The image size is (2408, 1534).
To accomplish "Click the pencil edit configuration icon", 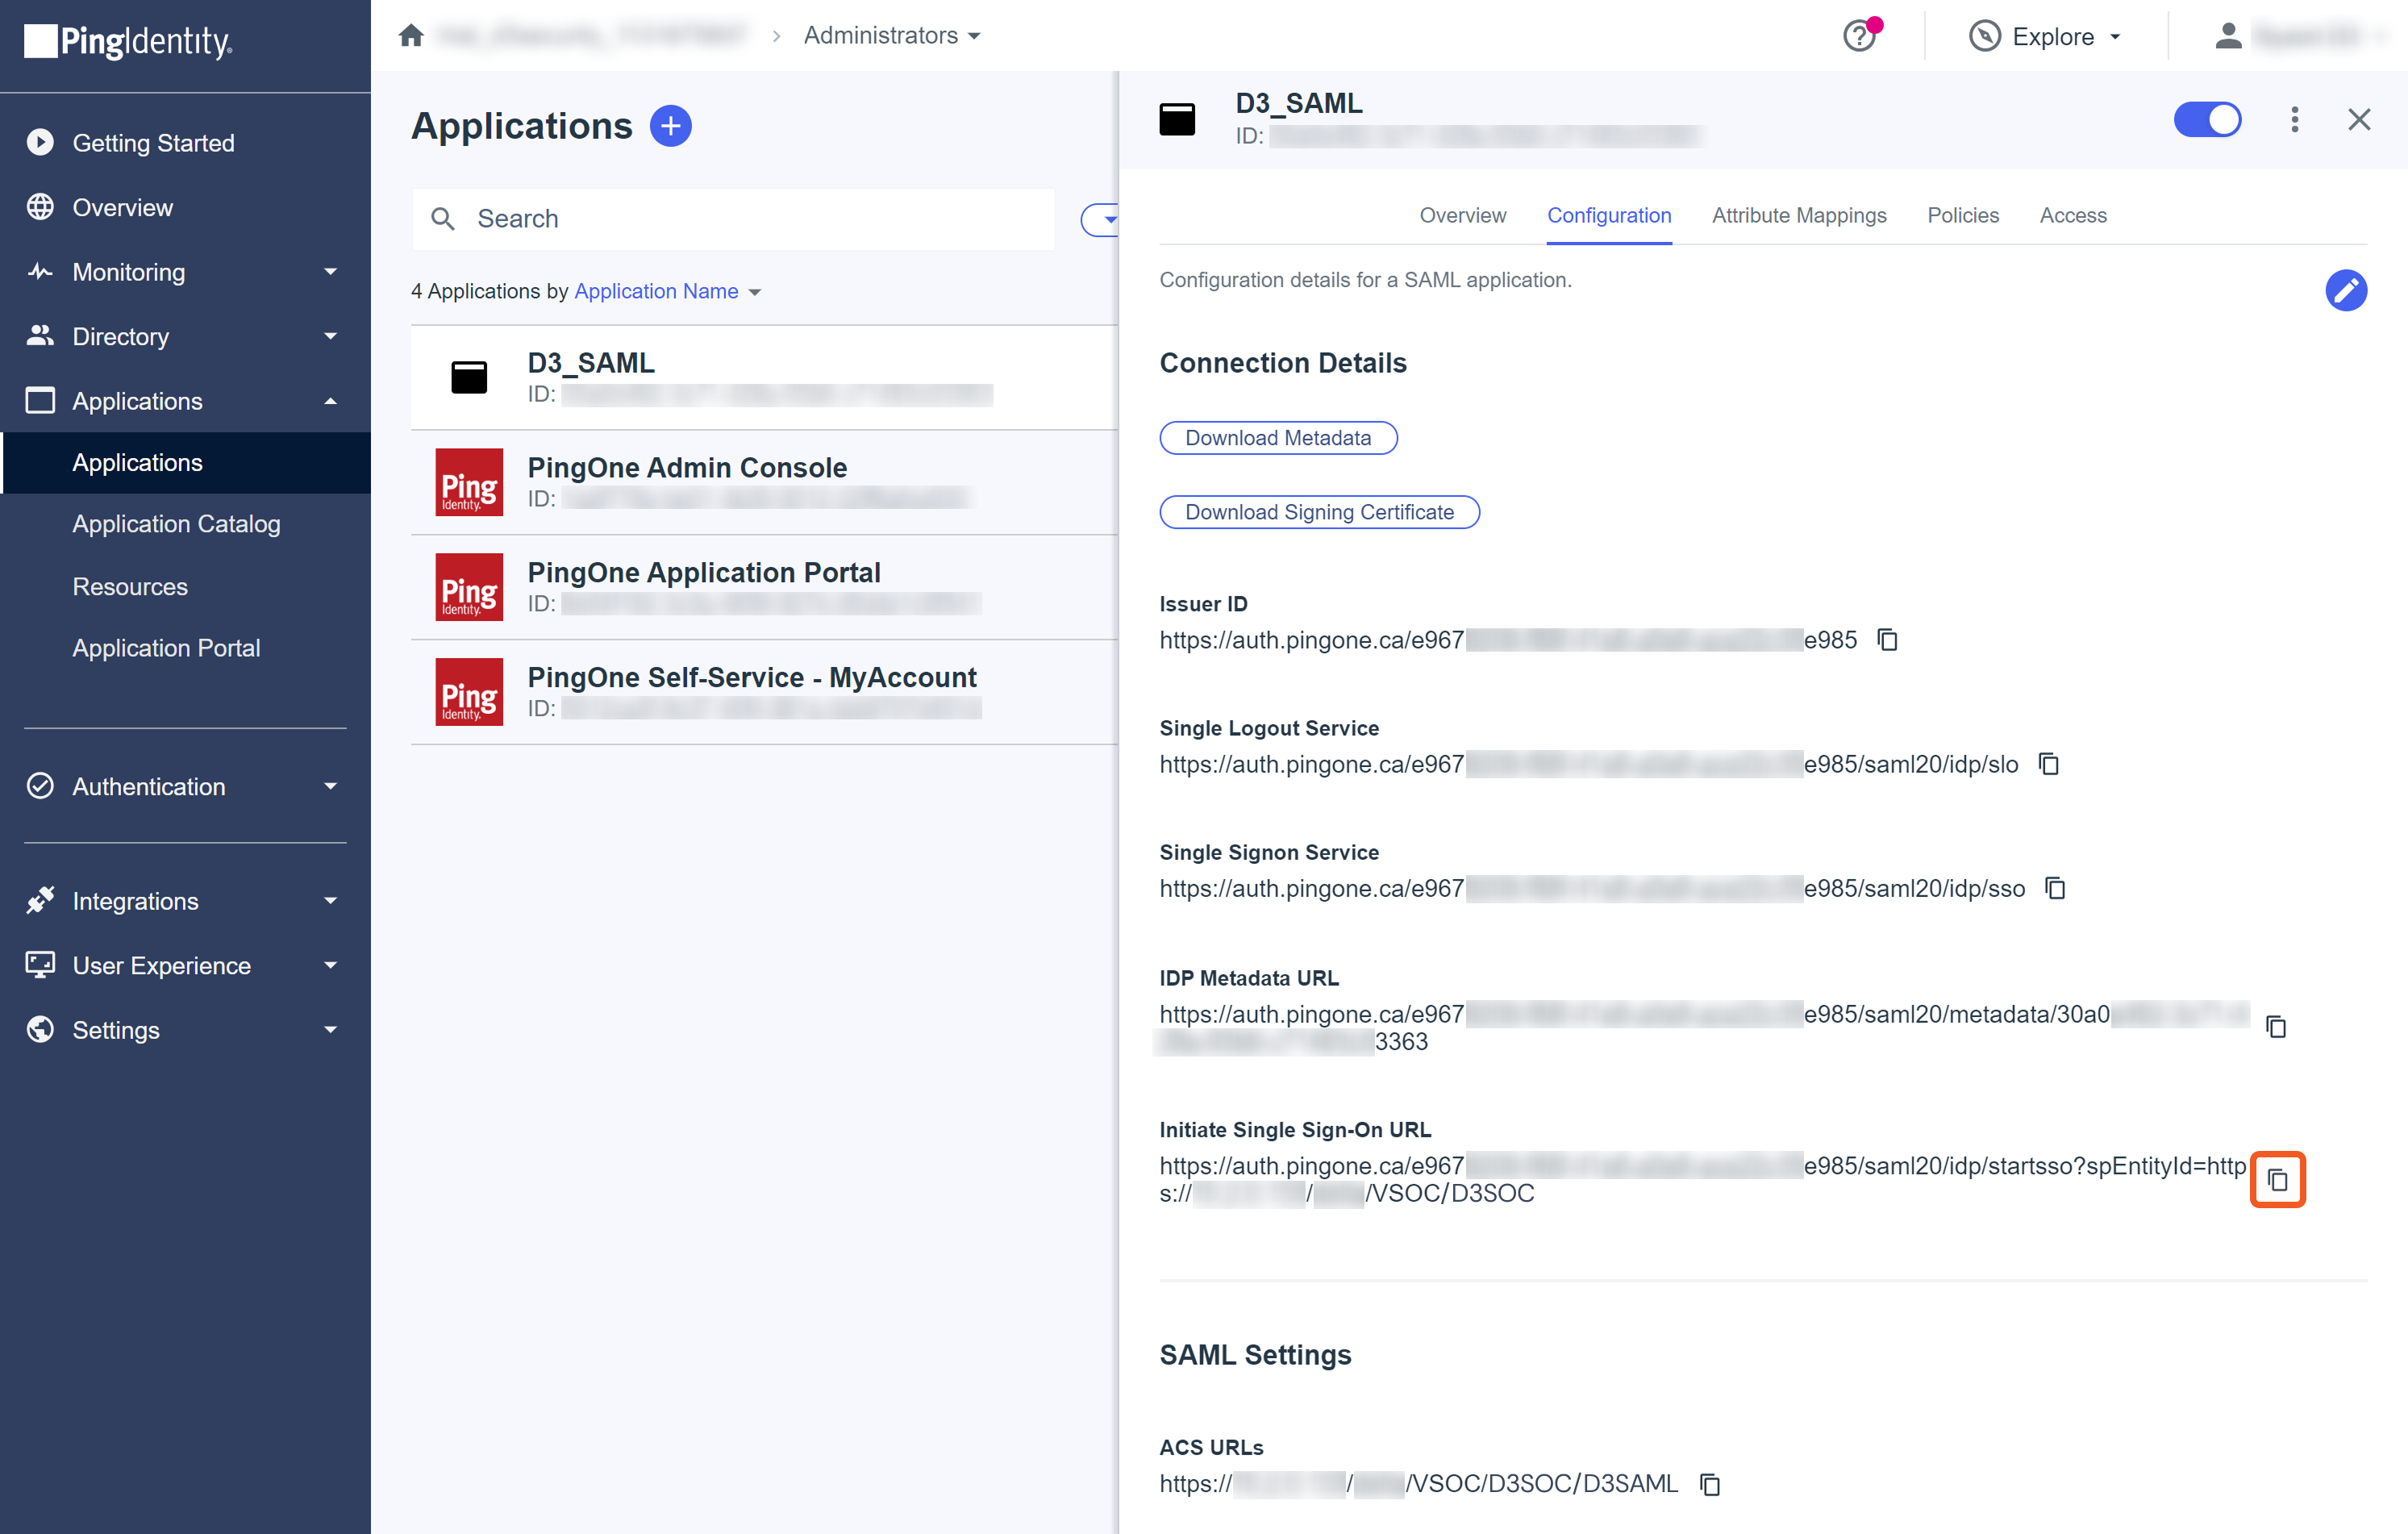I will [2345, 290].
